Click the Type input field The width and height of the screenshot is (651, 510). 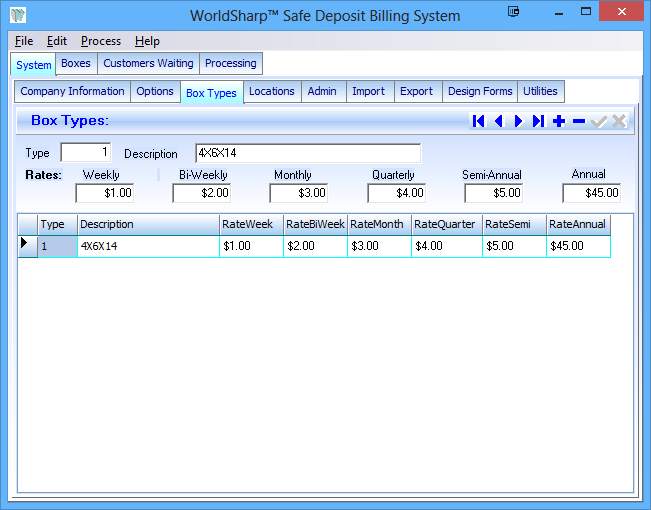point(86,152)
